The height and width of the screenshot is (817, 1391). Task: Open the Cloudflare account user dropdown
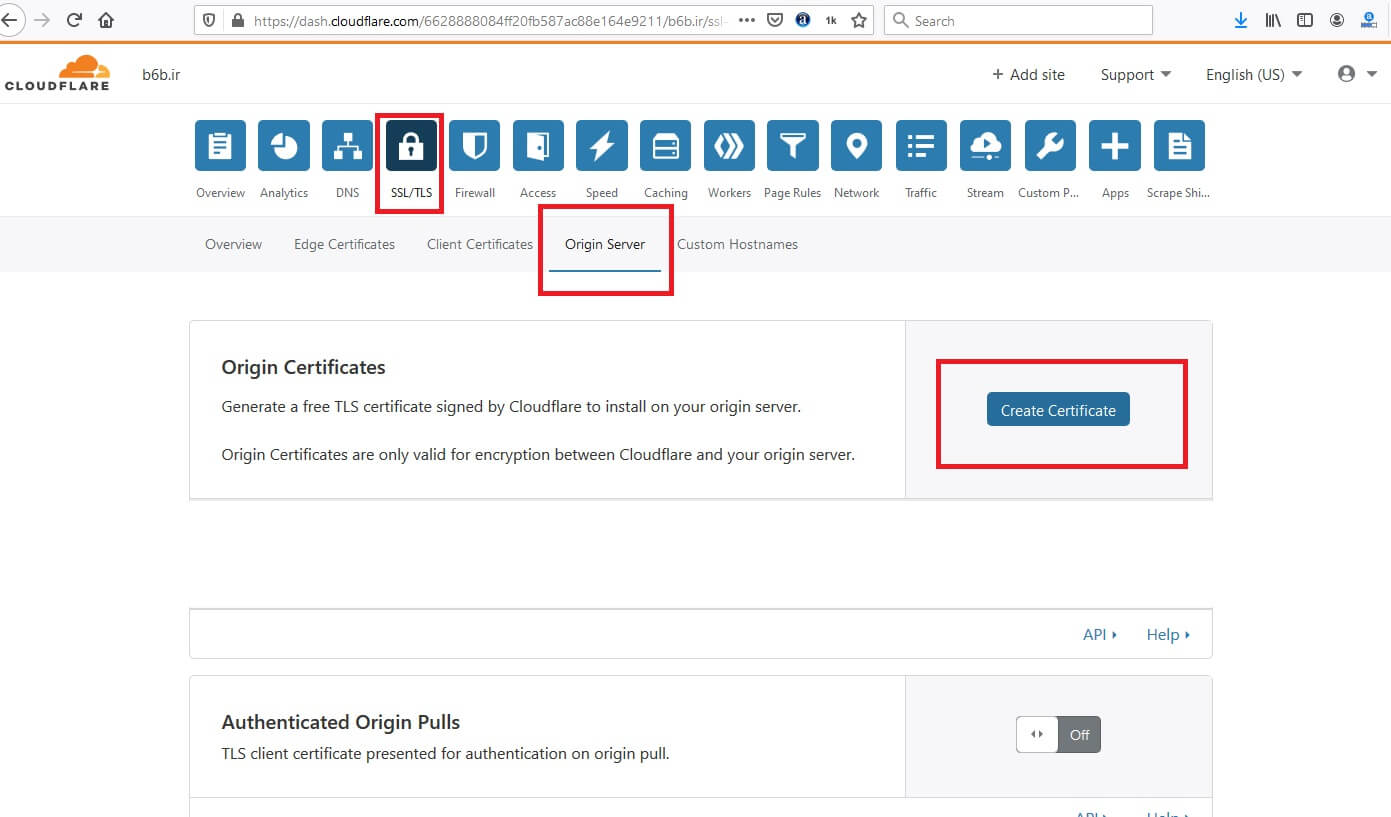[1358, 74]
